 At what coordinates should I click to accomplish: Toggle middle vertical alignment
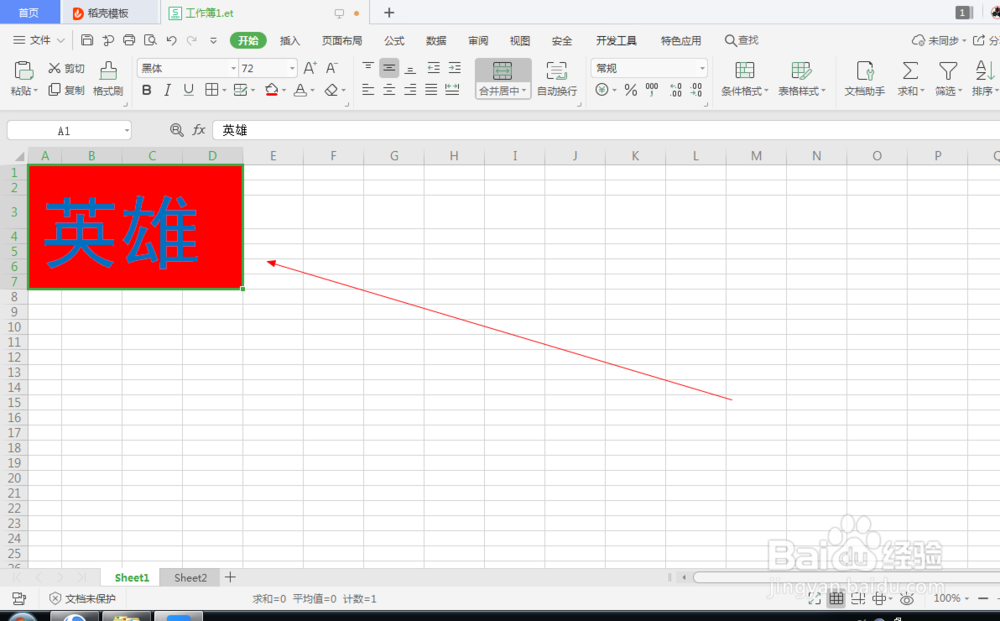389,68
